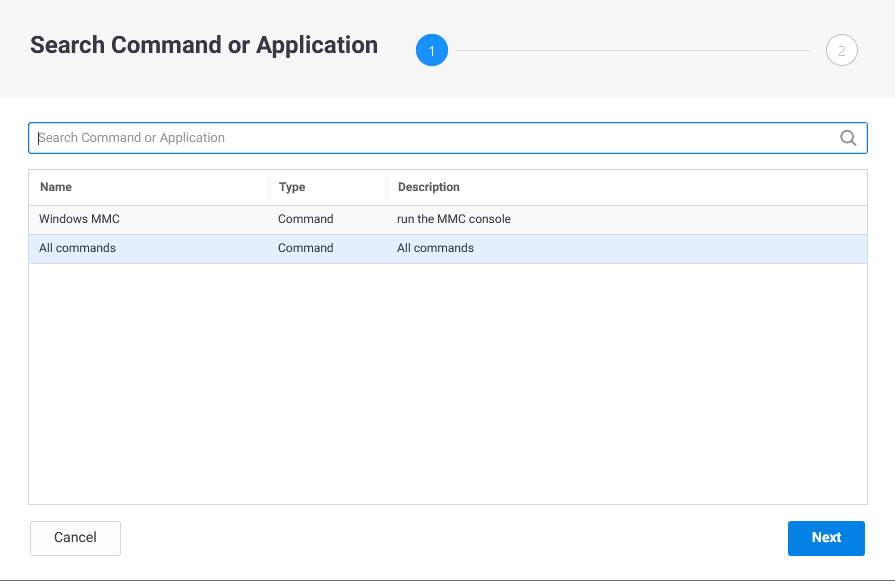Click the progress line between steps
This screenshot has width=895, height=581.
point(632,50)
